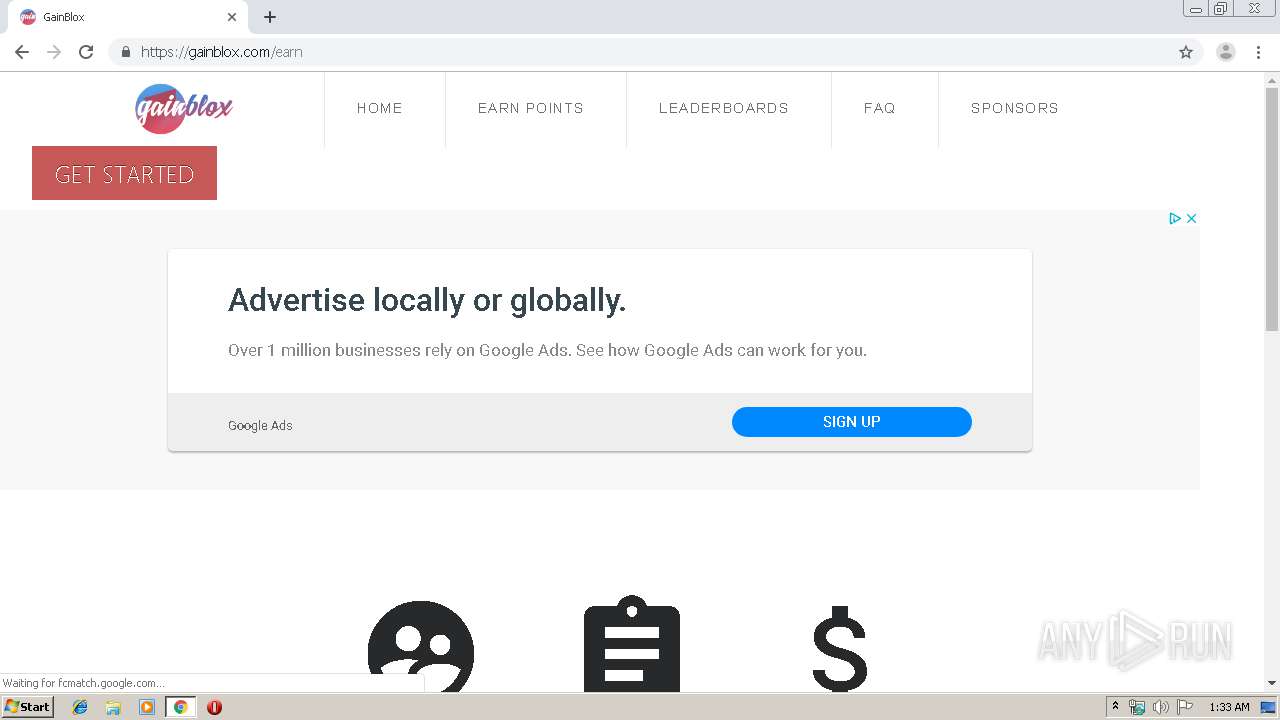
Task: Open the AdChoices triangle icon
Action: 1175,218
